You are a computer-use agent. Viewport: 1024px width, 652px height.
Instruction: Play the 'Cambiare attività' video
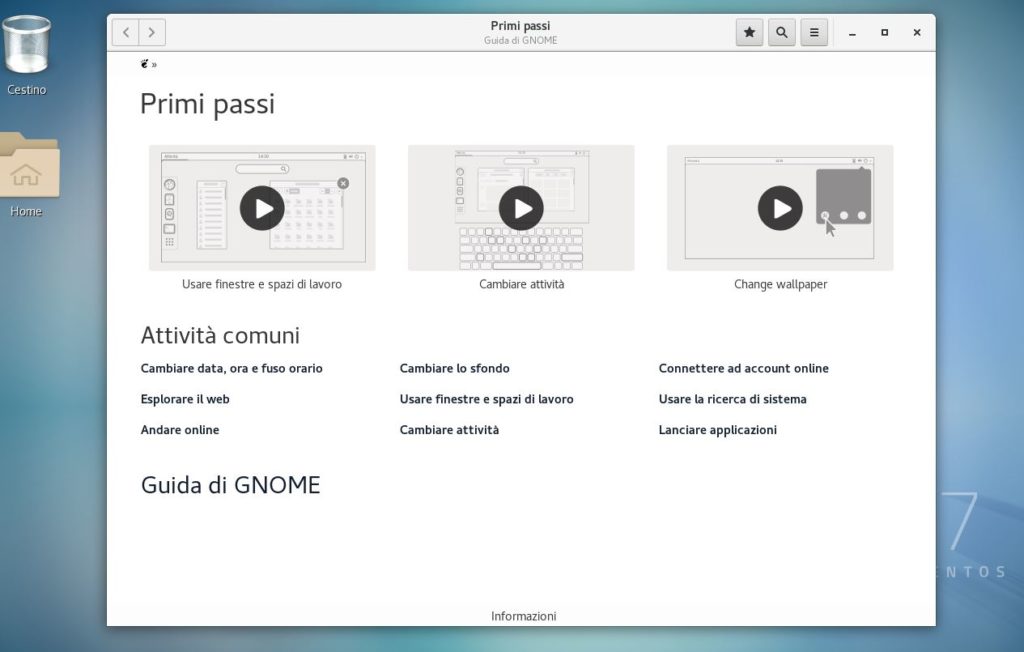[x=521, y=208]
